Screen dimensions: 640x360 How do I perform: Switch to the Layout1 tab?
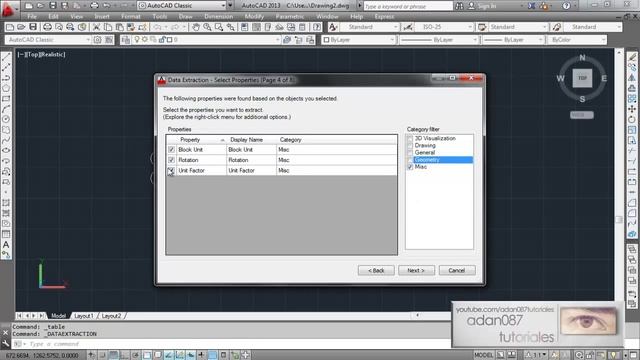tap(84, 316)
